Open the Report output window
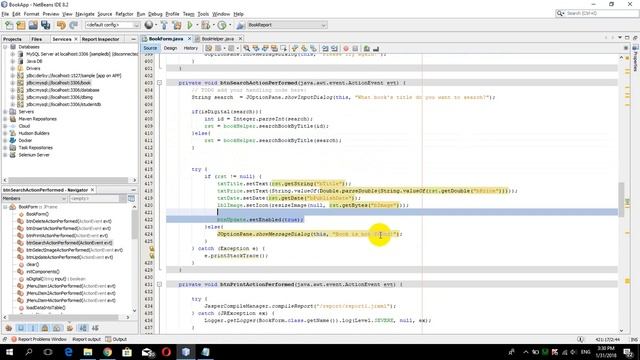Image resolution: width=640 pixels, height=360 pixels. [x=86, y=339]
